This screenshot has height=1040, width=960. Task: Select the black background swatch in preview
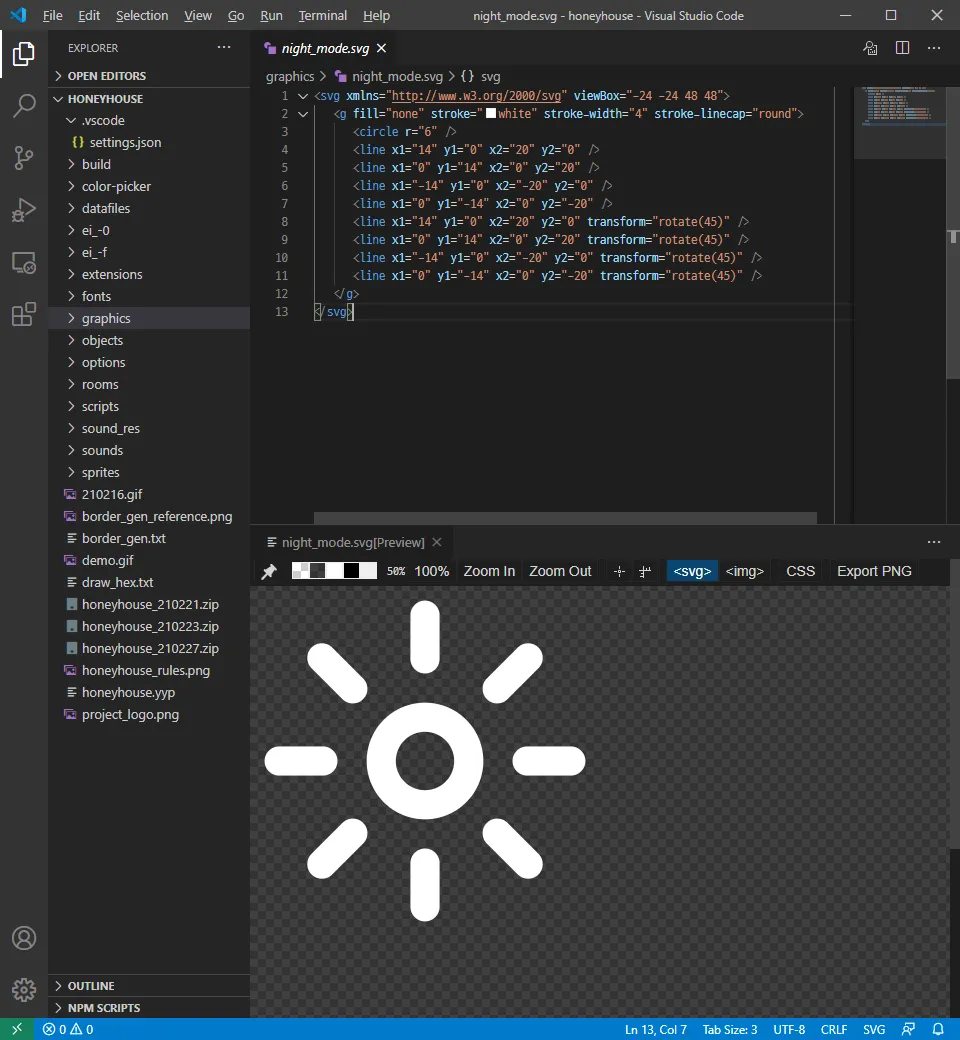click(x=351, y=570)
